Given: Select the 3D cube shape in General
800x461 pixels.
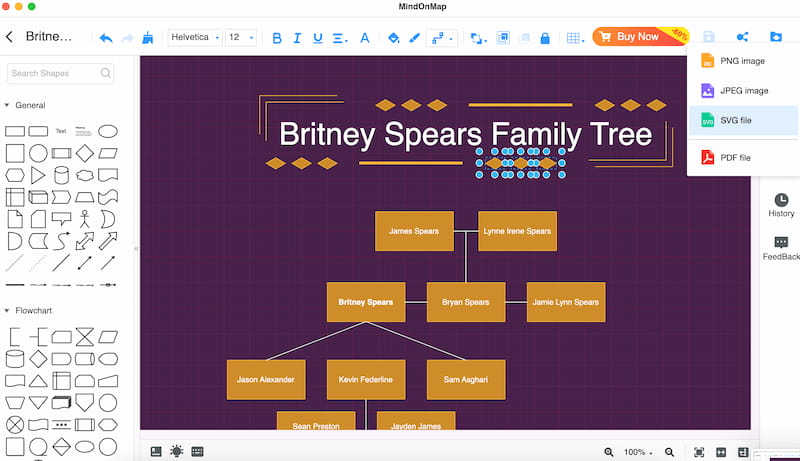Looking at the screenshot, I should (38, 197).
